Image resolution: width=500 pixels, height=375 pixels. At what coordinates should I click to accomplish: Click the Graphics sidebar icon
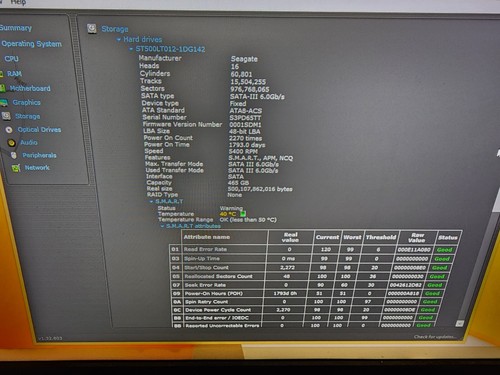pos(4,103)
